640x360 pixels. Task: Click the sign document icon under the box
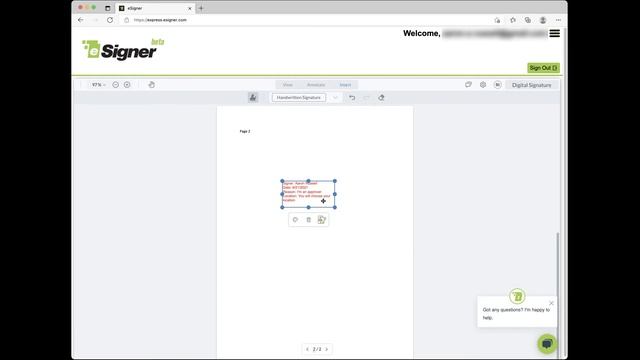[322, 220]
